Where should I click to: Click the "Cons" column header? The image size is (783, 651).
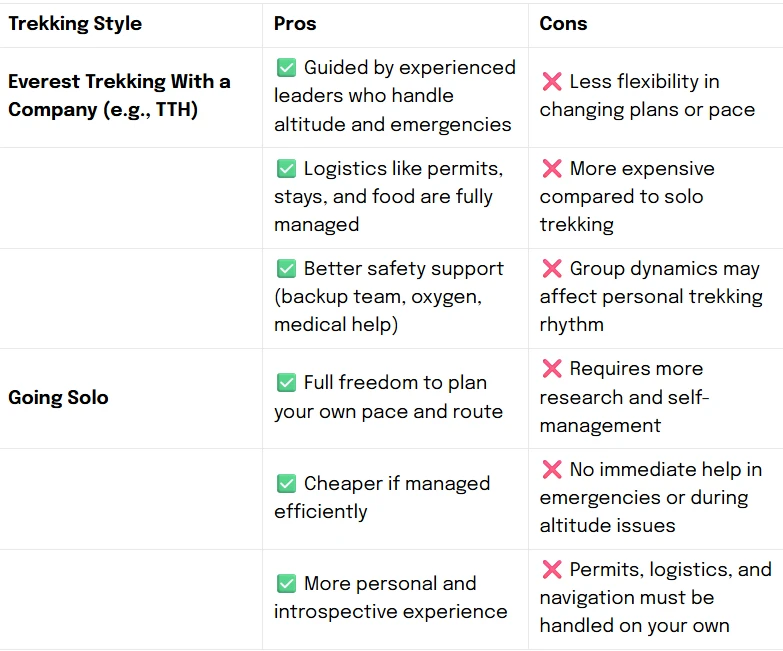point(563,23)
